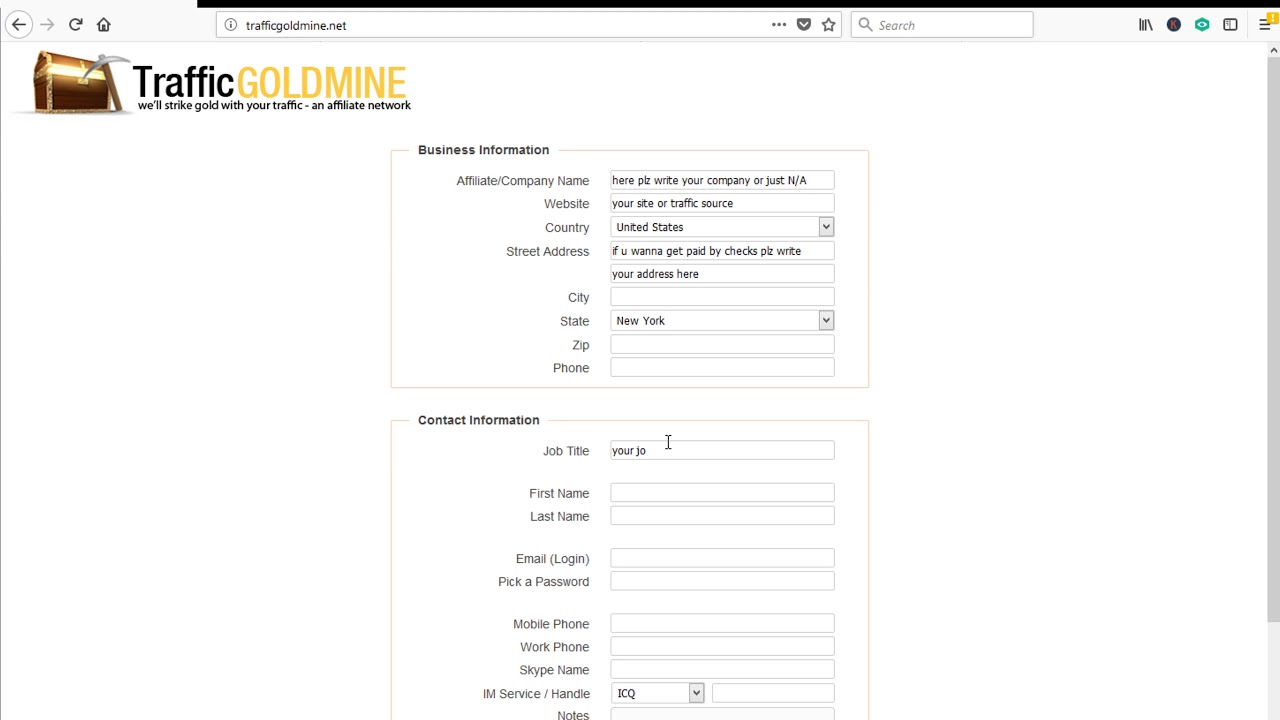Click the dark circular K extension icon
This screenshot has height=720, width=1280.
1174,25
